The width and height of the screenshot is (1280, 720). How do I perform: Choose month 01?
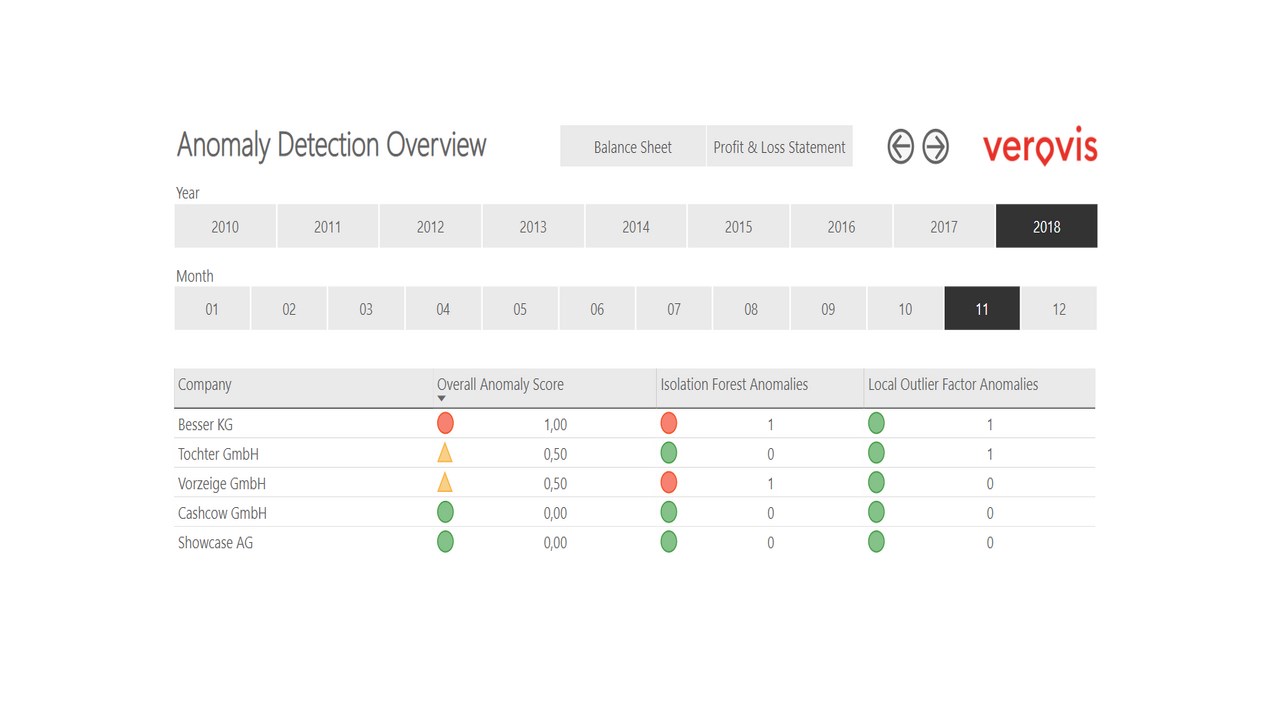coord(212,309)
